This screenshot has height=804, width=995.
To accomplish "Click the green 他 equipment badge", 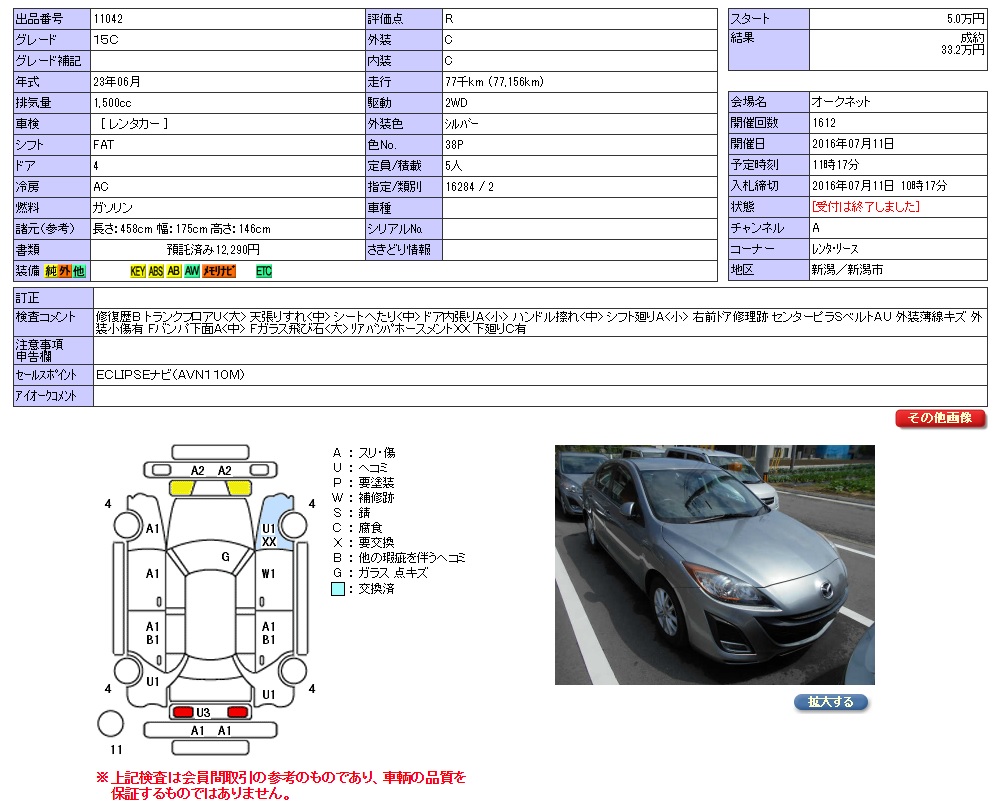I will [x=79, y=271].
